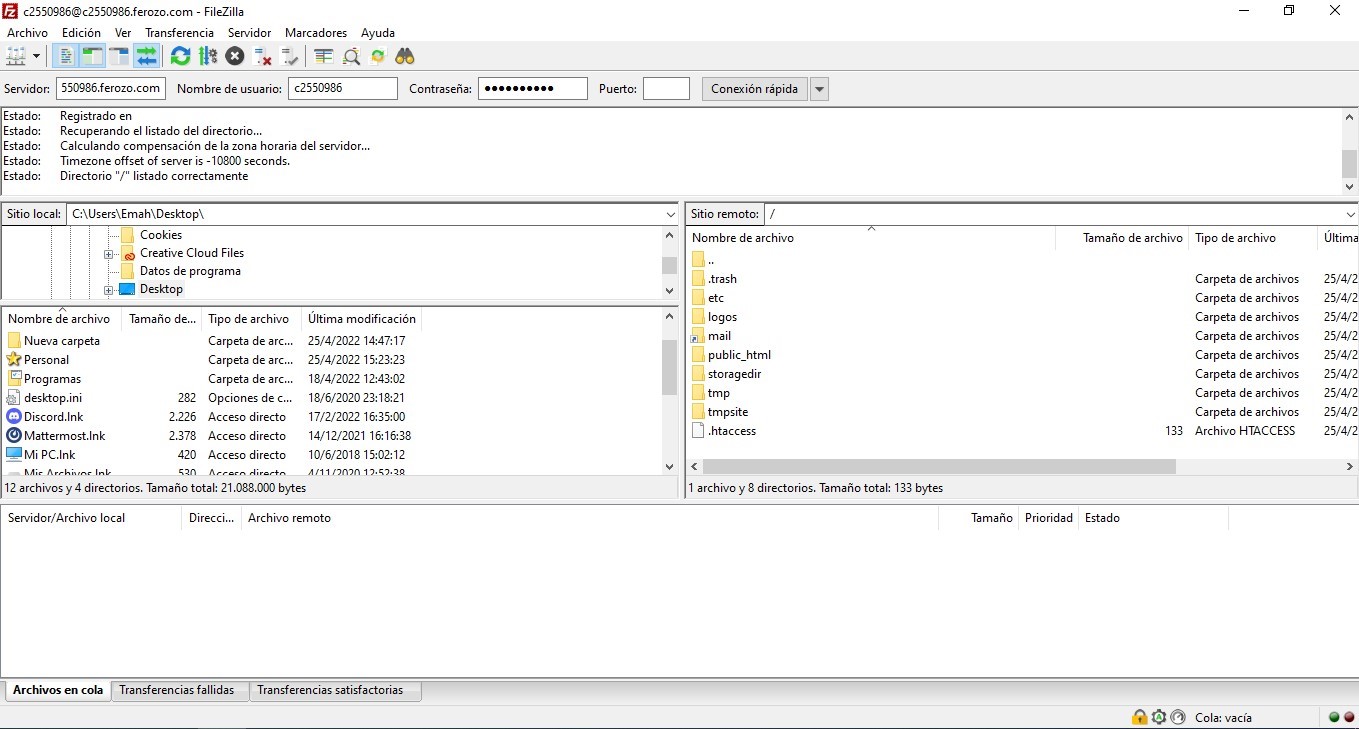Toggle the message log display
Image resolution: width=1359 pixels, height=729 pixels.
click(66, 56)
